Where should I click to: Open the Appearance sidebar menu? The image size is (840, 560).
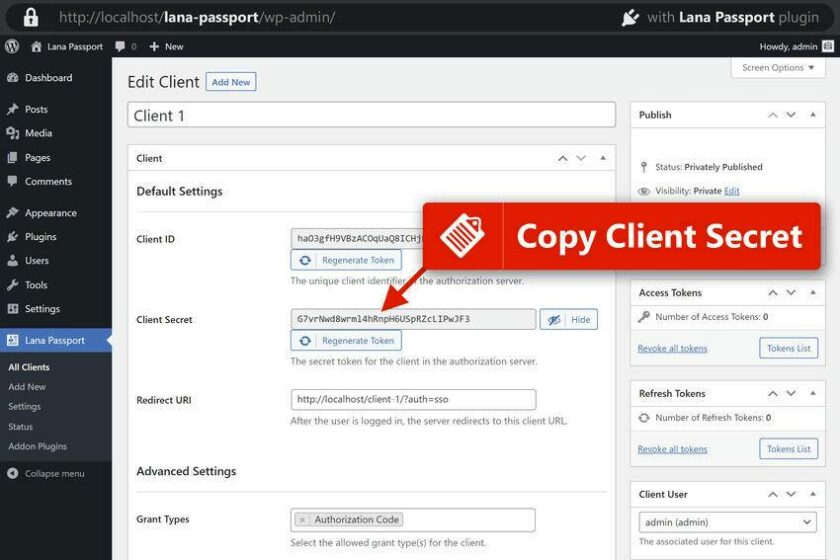(50, 213)
